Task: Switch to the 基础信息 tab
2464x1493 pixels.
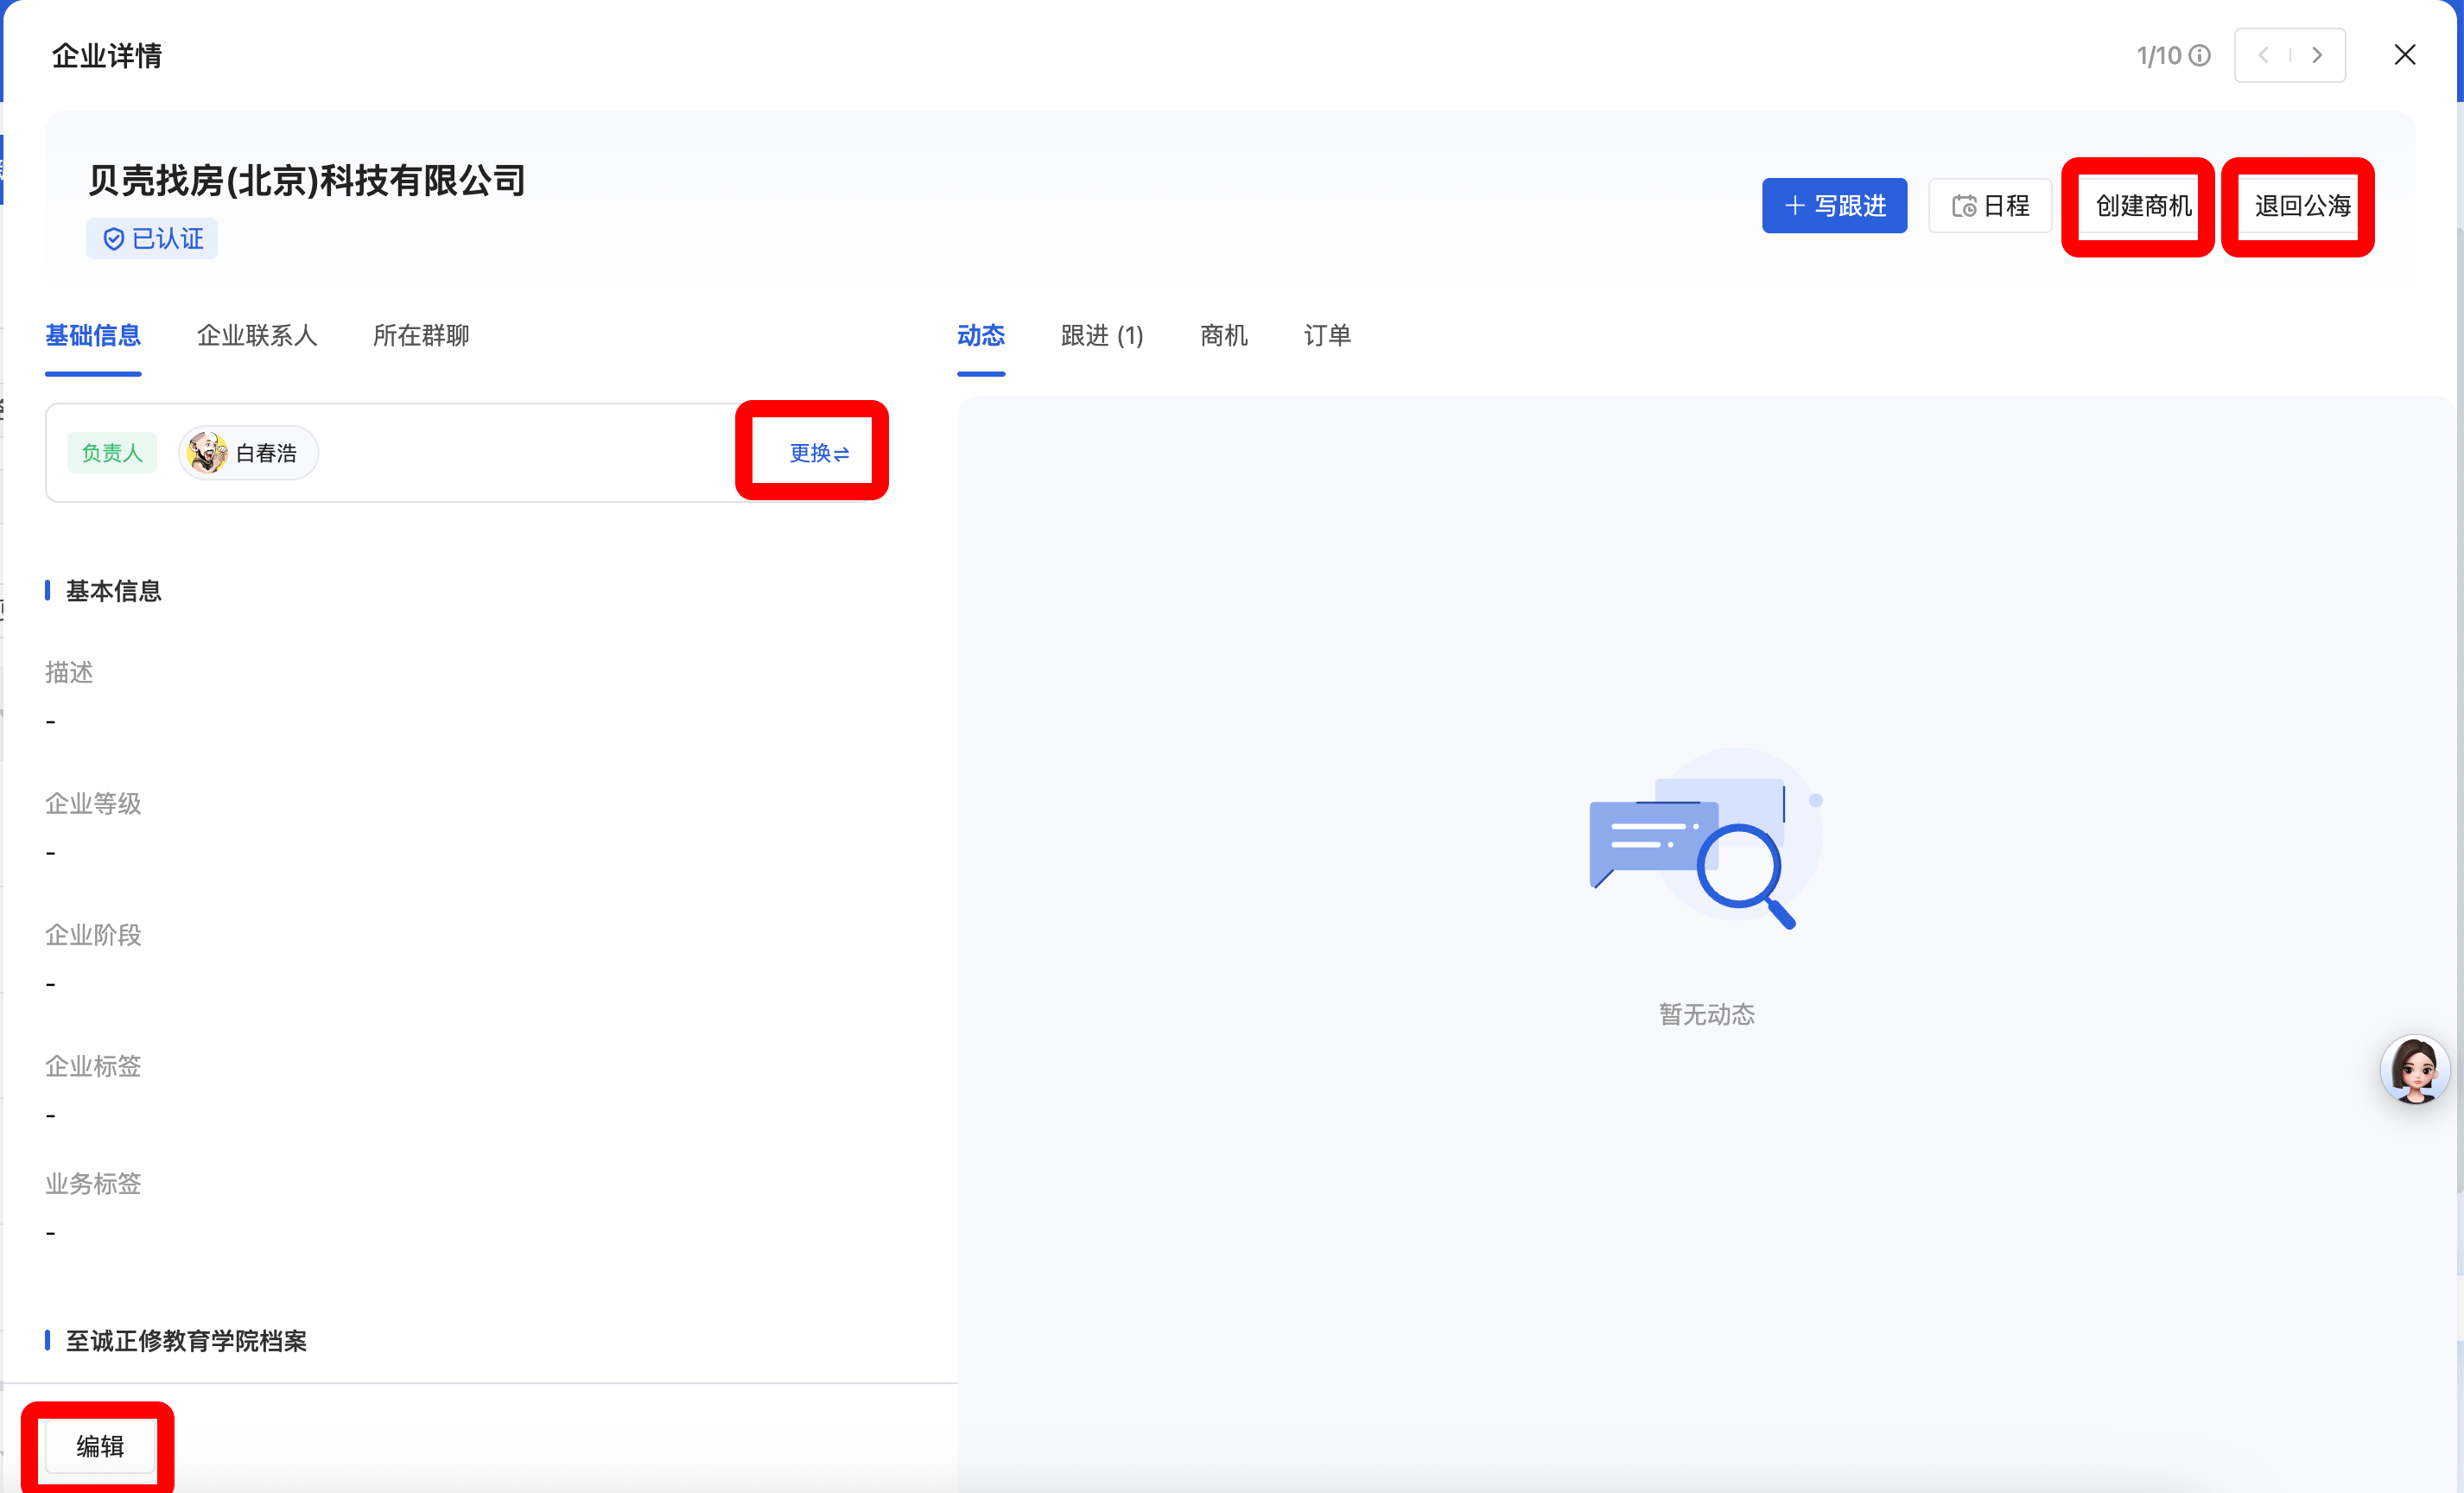Action: point(93,336)
